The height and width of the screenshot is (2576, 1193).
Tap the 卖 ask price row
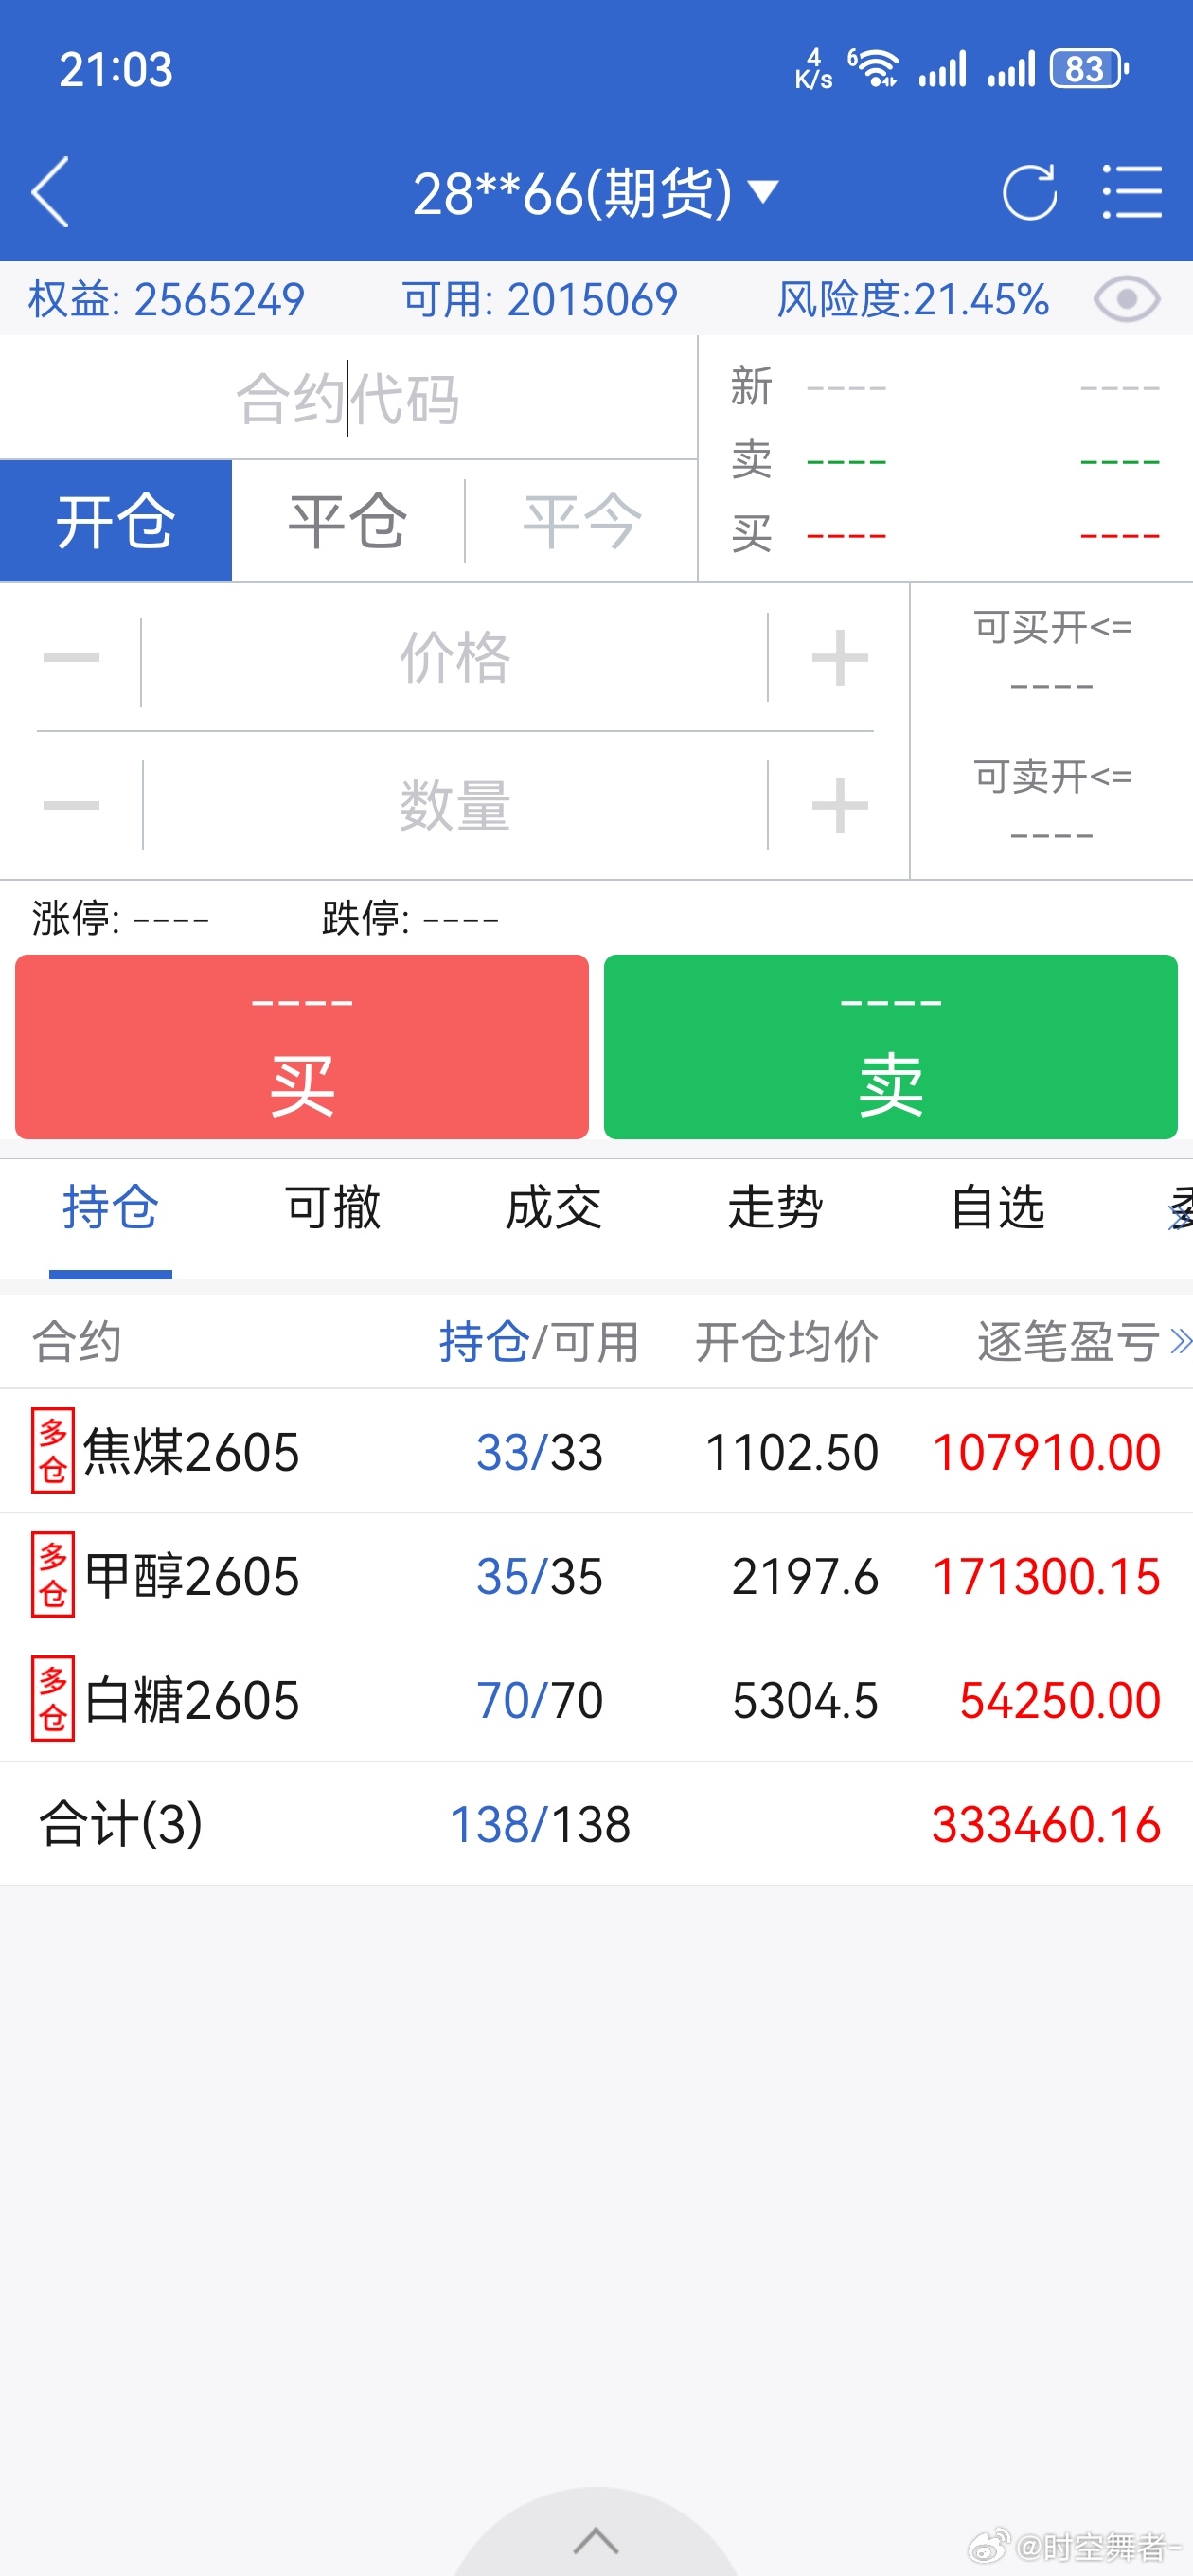pyautogui.click(x=945, y=461)
